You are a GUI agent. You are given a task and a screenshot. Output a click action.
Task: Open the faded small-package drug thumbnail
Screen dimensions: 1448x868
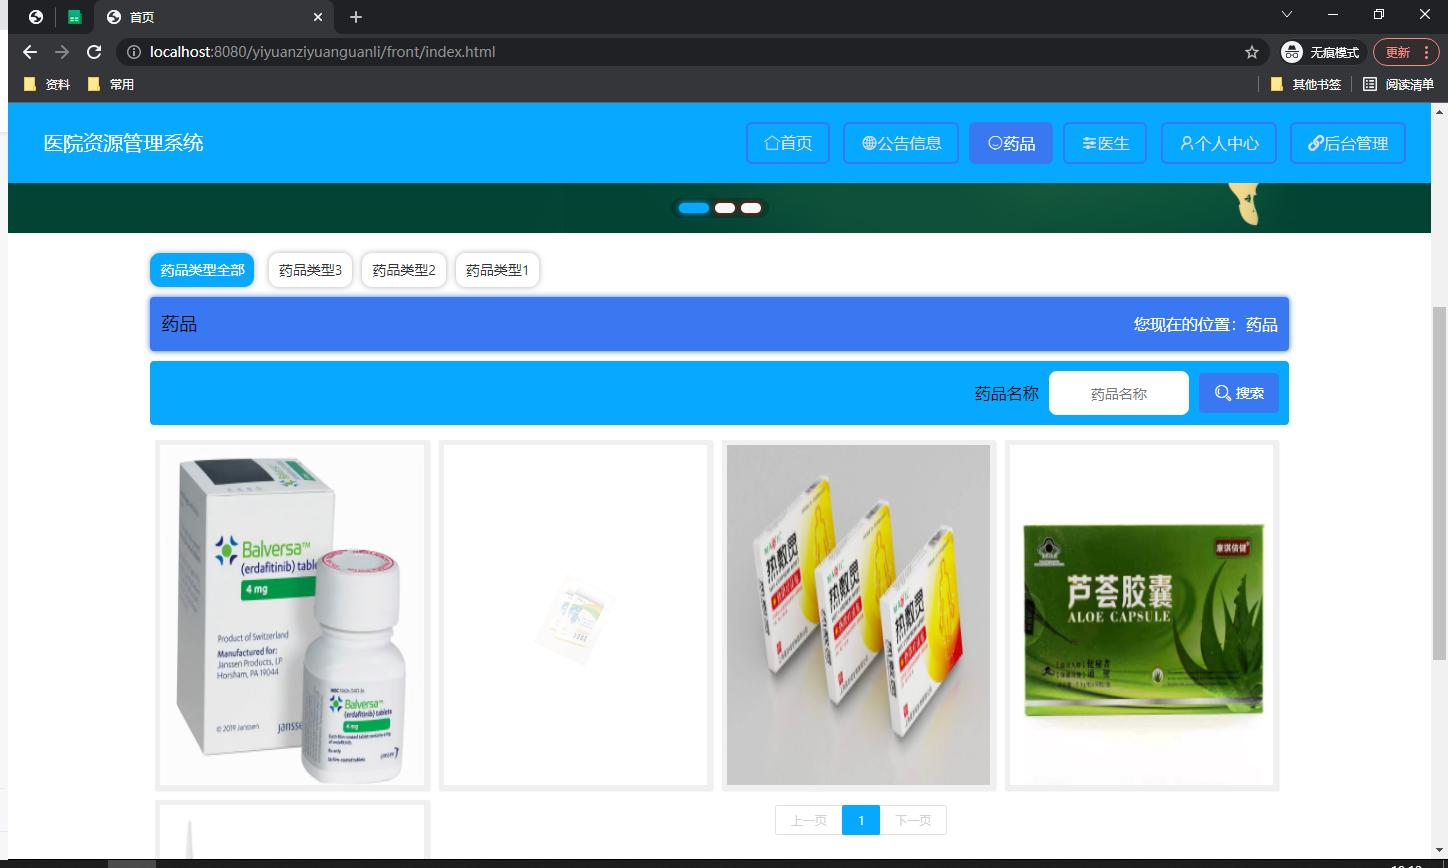click(x=576, y=616)
